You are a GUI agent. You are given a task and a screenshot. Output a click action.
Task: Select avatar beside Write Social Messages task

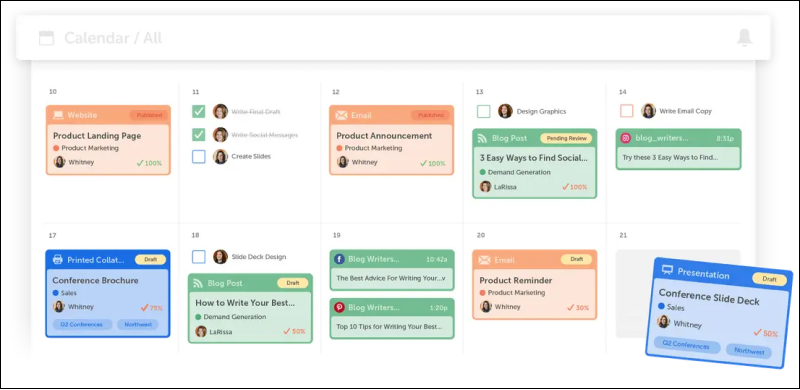pyautogui.click(x=220, y=135)
